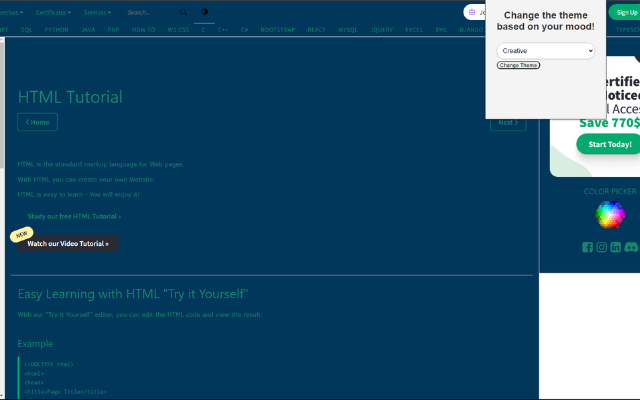Open the W3.CSS tab
The image size is (640, 400).
pyautogui.click(x=178, y=30)
